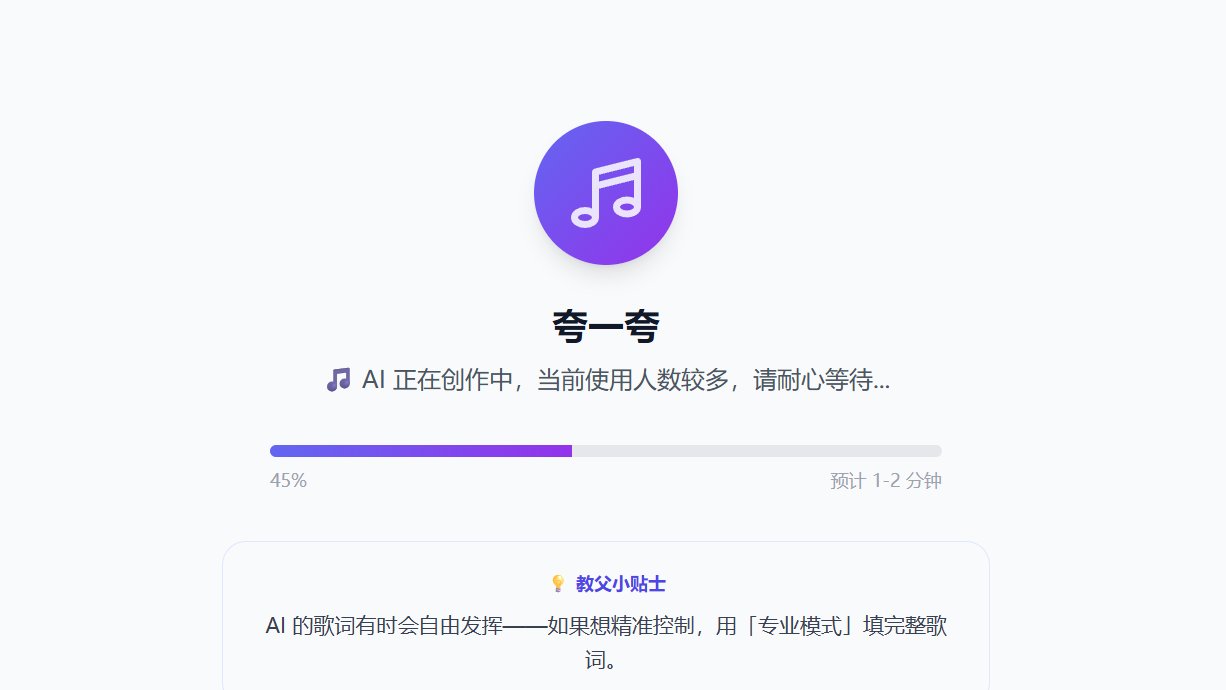Click the filled purple portion of the progress bar
This screenshot has width=1226, height=690.
[x=421, y=451]
